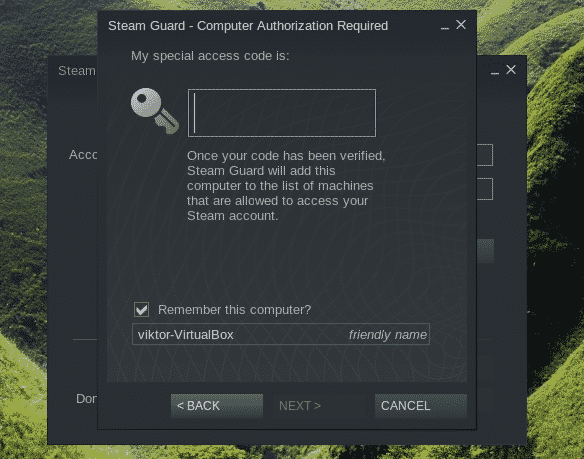Click the 'My special access code is:' label

tap(210, 56)
